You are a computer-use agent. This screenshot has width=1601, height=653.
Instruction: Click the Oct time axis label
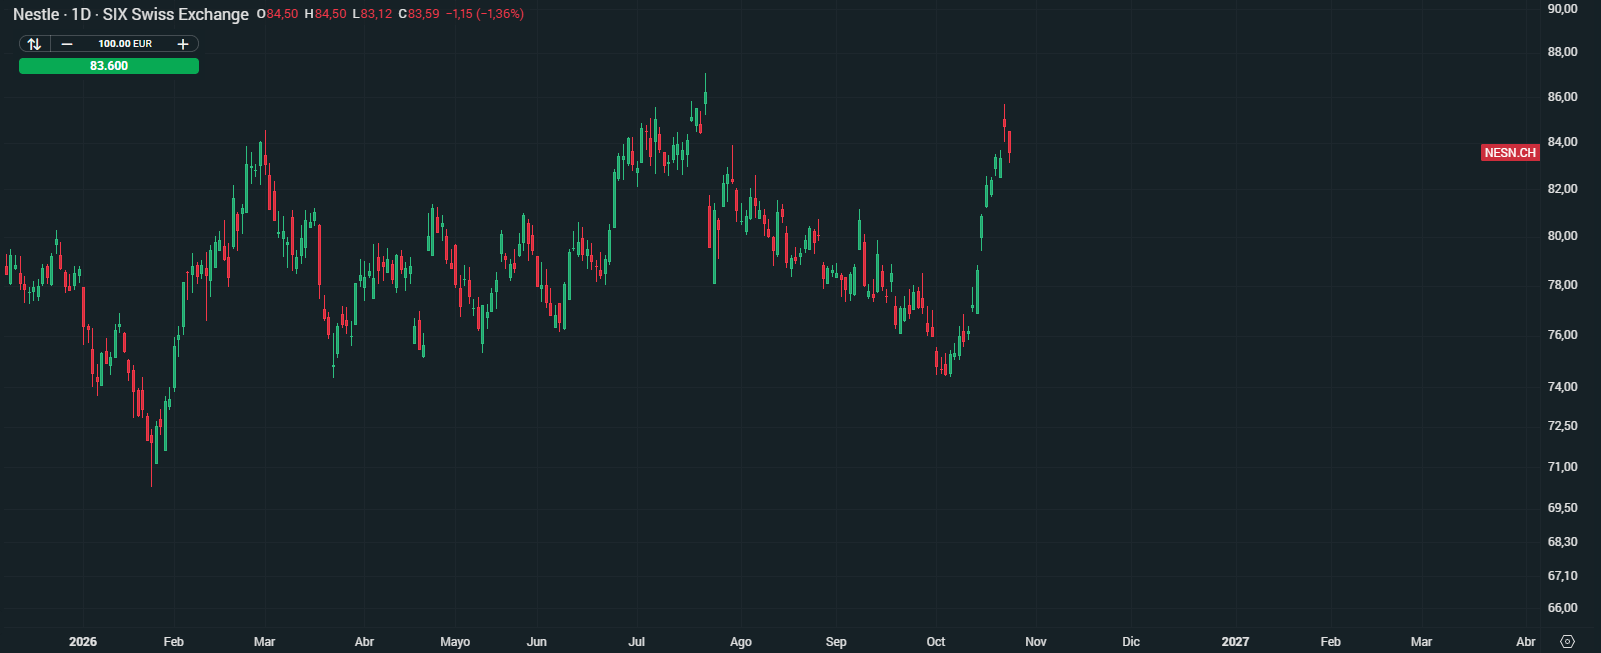[936, 642]
